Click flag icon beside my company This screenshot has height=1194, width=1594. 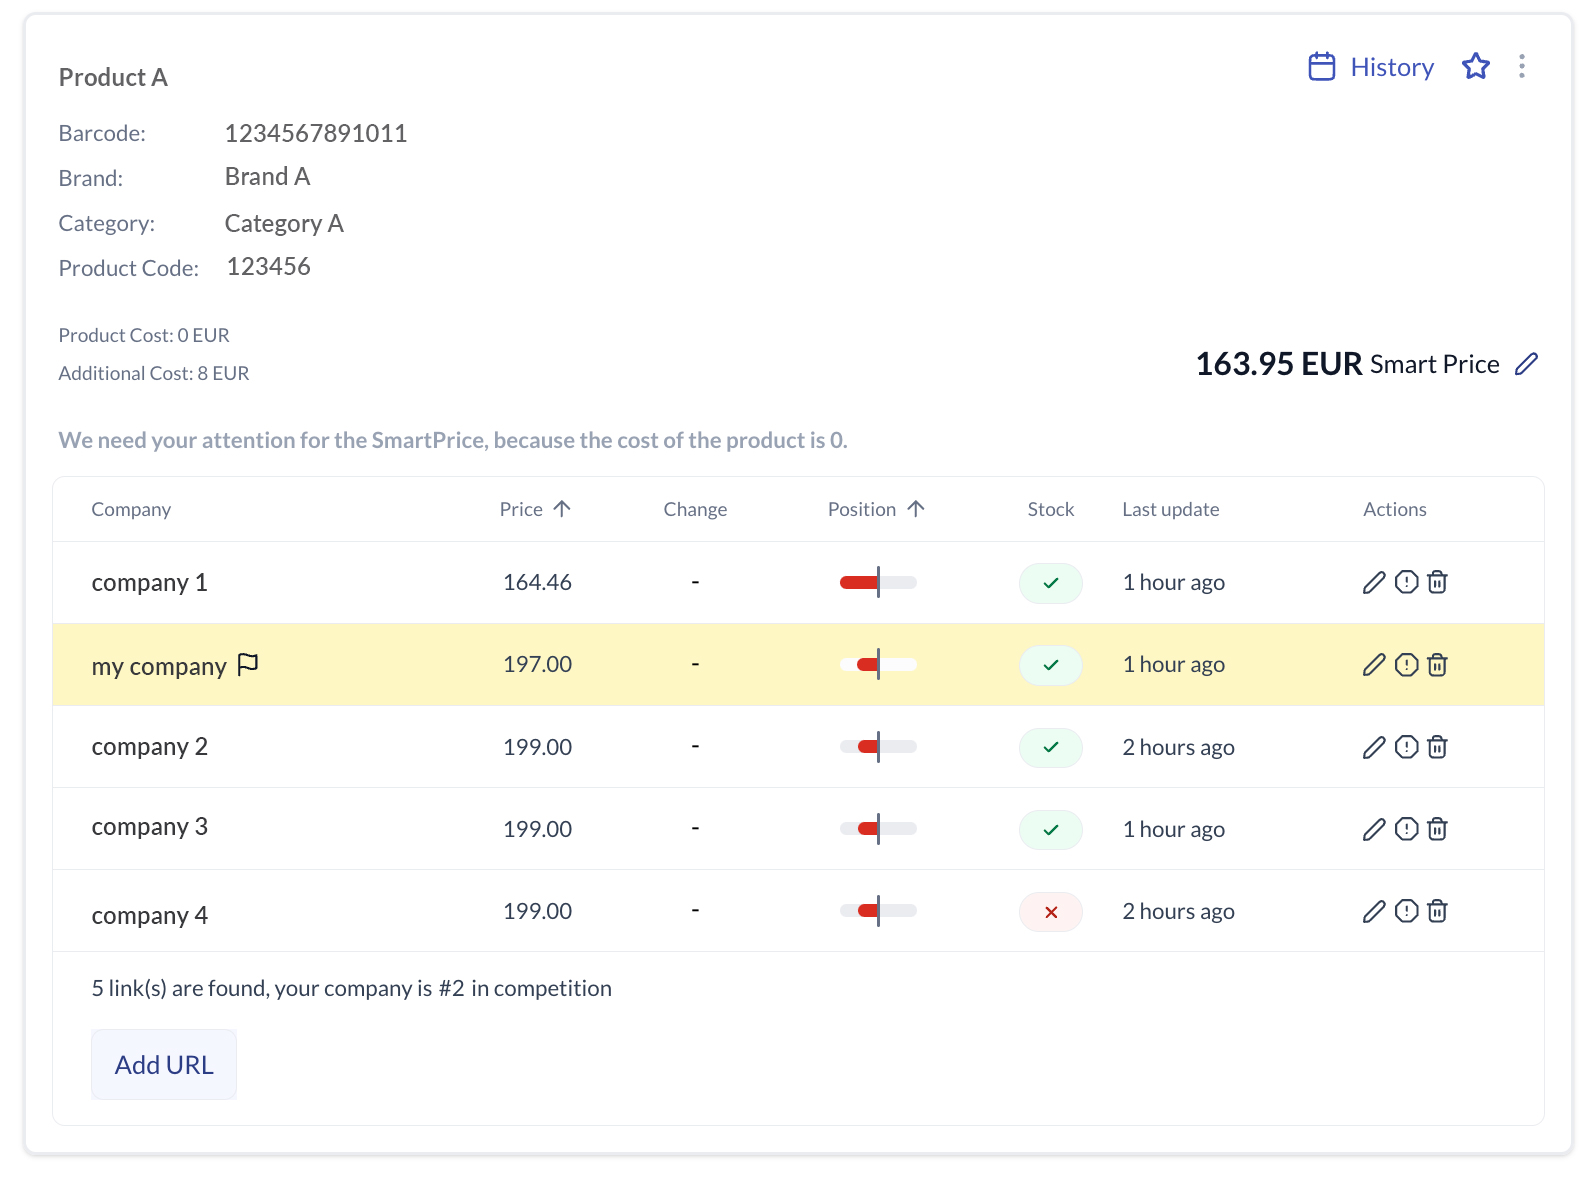tap(248, 665)
